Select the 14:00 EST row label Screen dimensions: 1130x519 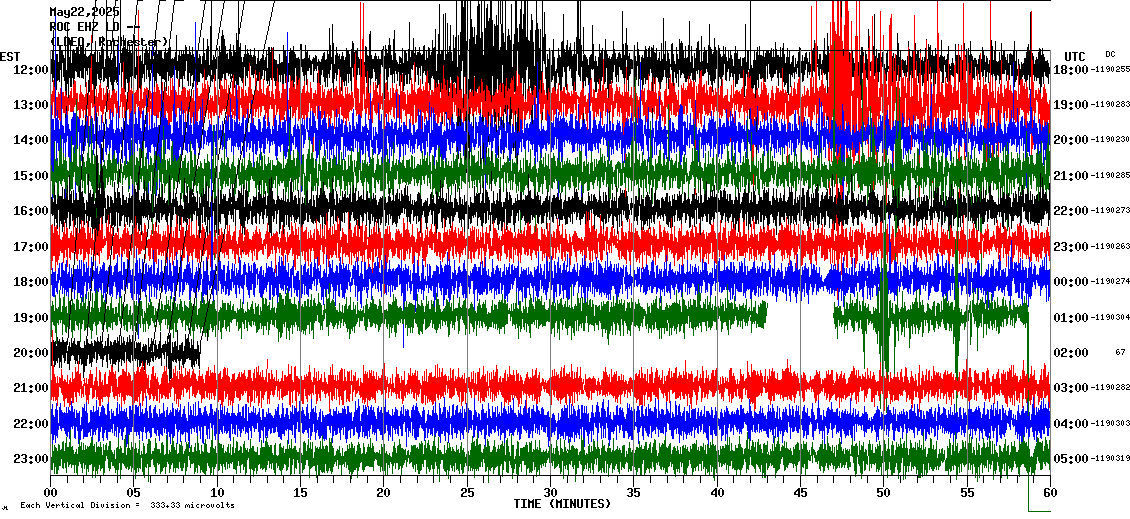tap(31, 141)
